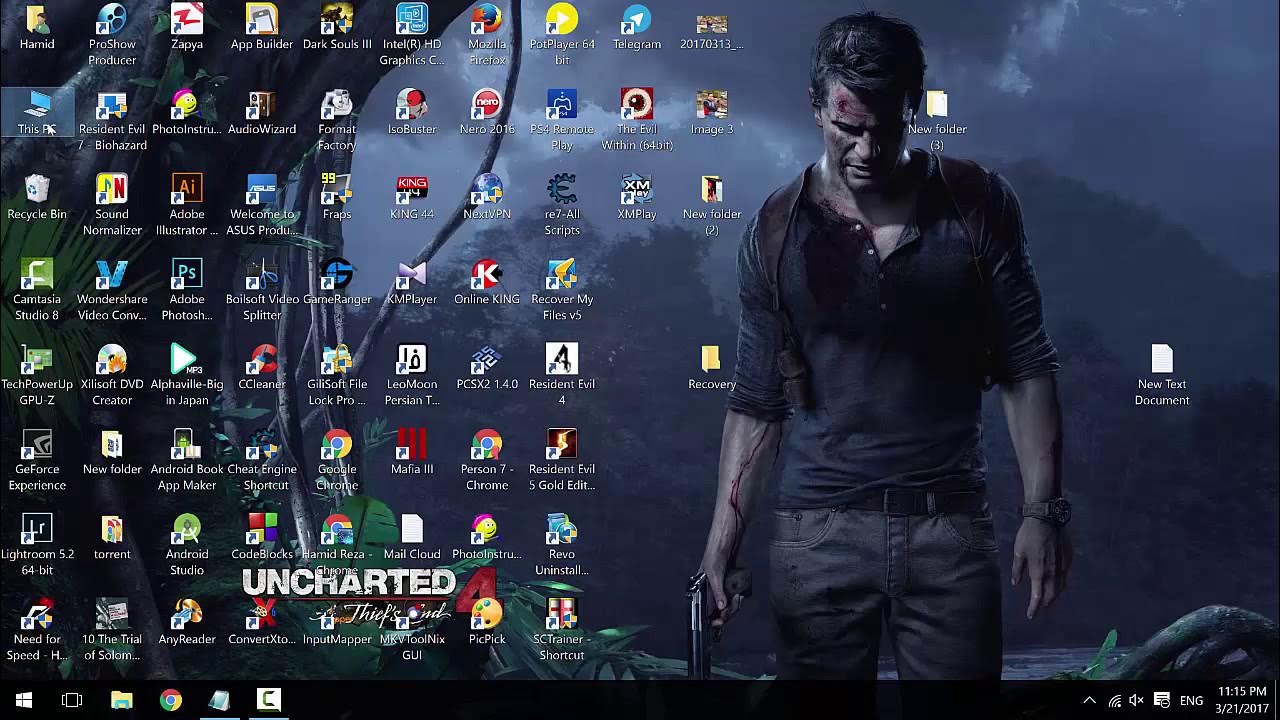Open the Mail Cloud file
The height and width of the screenshot is (720, 1280).
click(412, 537)
